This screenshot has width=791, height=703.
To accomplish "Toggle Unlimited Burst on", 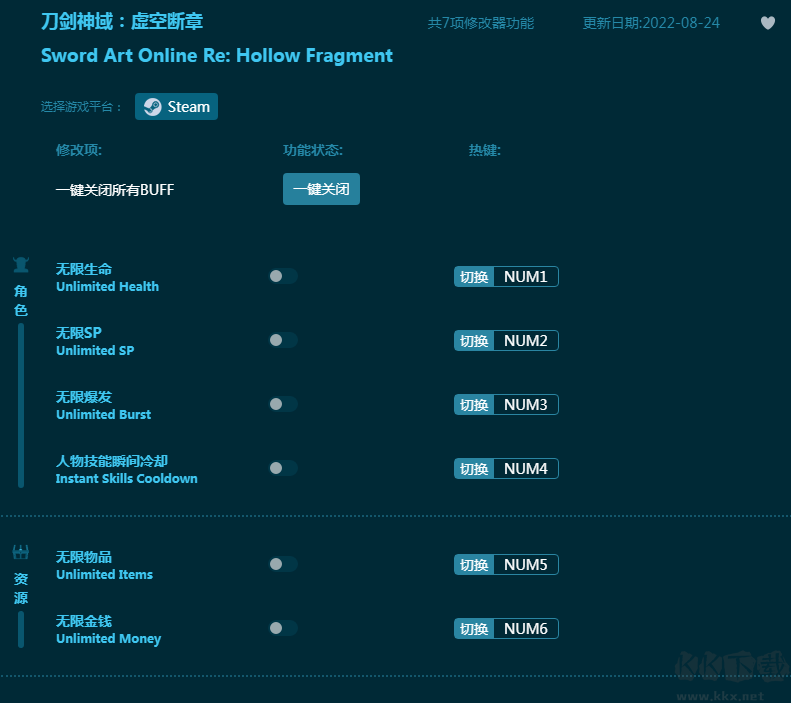I will point(283,405).
